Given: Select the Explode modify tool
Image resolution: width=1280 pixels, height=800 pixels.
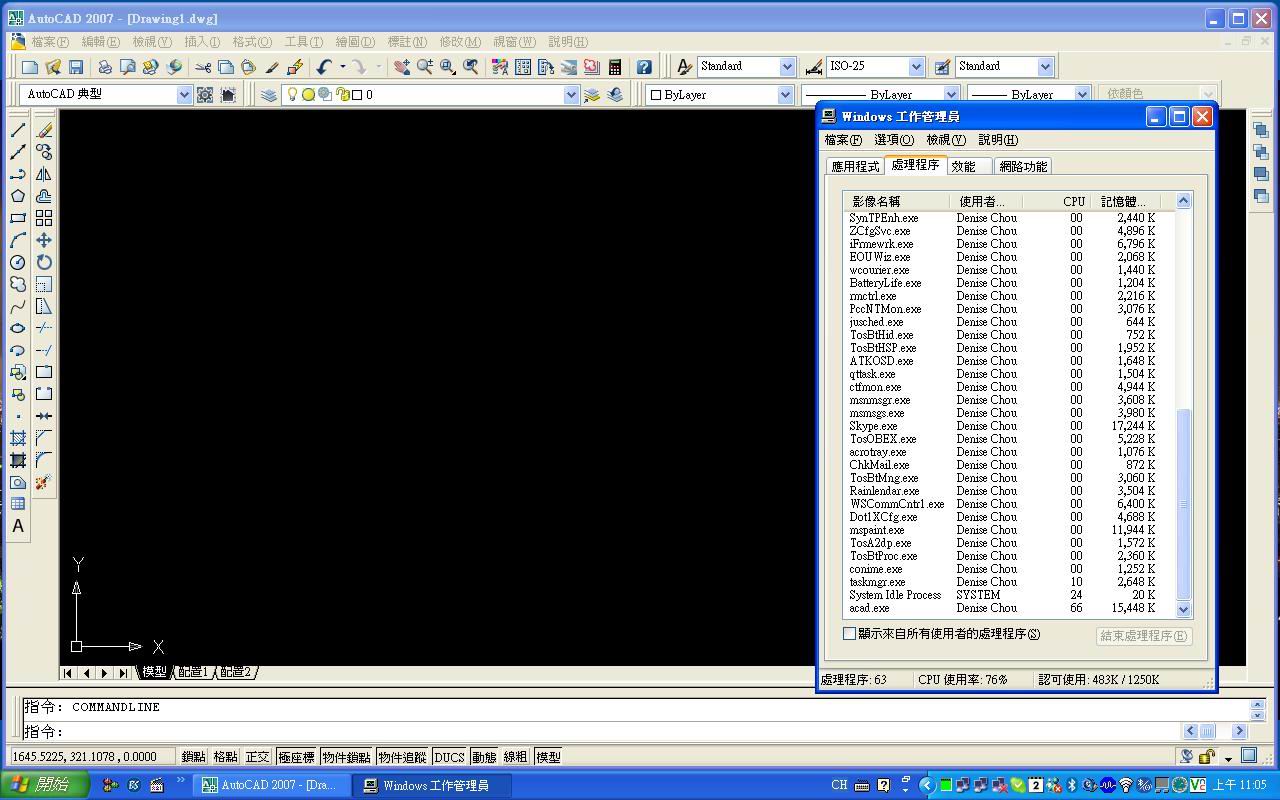Looking at the screenshot, I should pyautogui.click(x=44, y=482).
